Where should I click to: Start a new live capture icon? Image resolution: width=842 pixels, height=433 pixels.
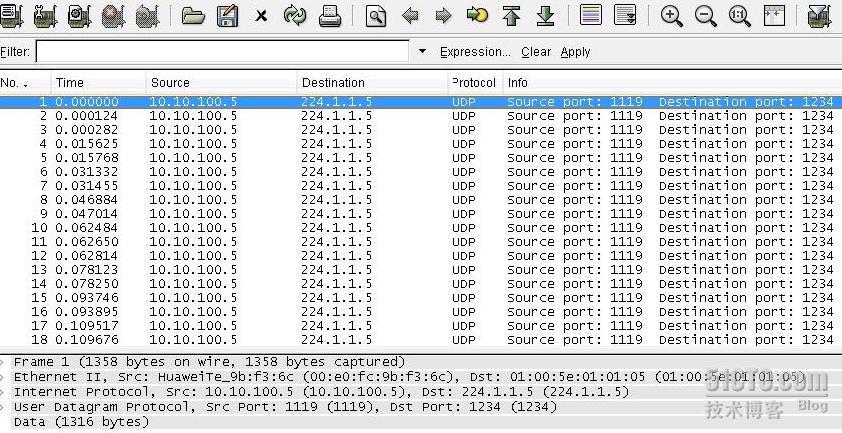[79, 16]
